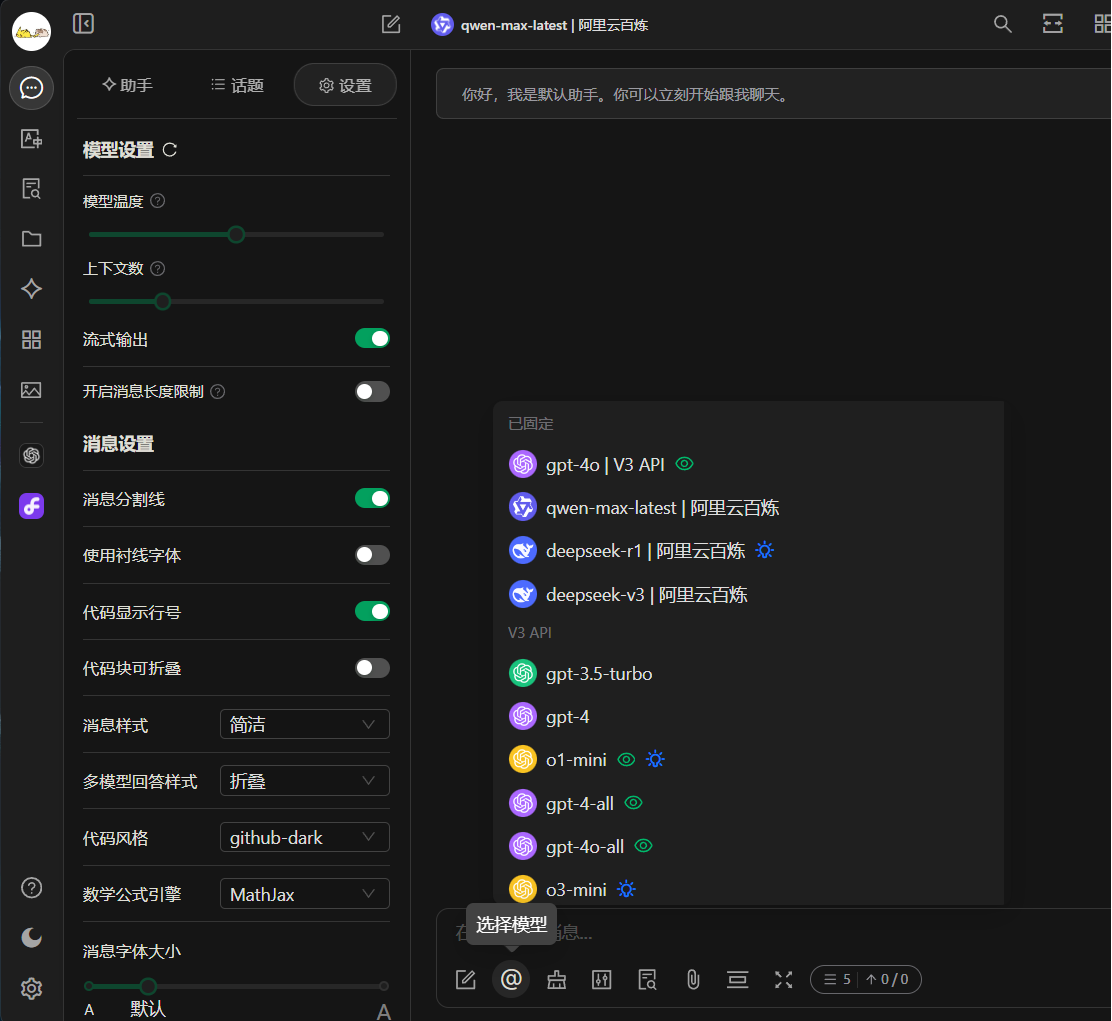Launch the pinned OpenAI mini app

tap(31, 455)
